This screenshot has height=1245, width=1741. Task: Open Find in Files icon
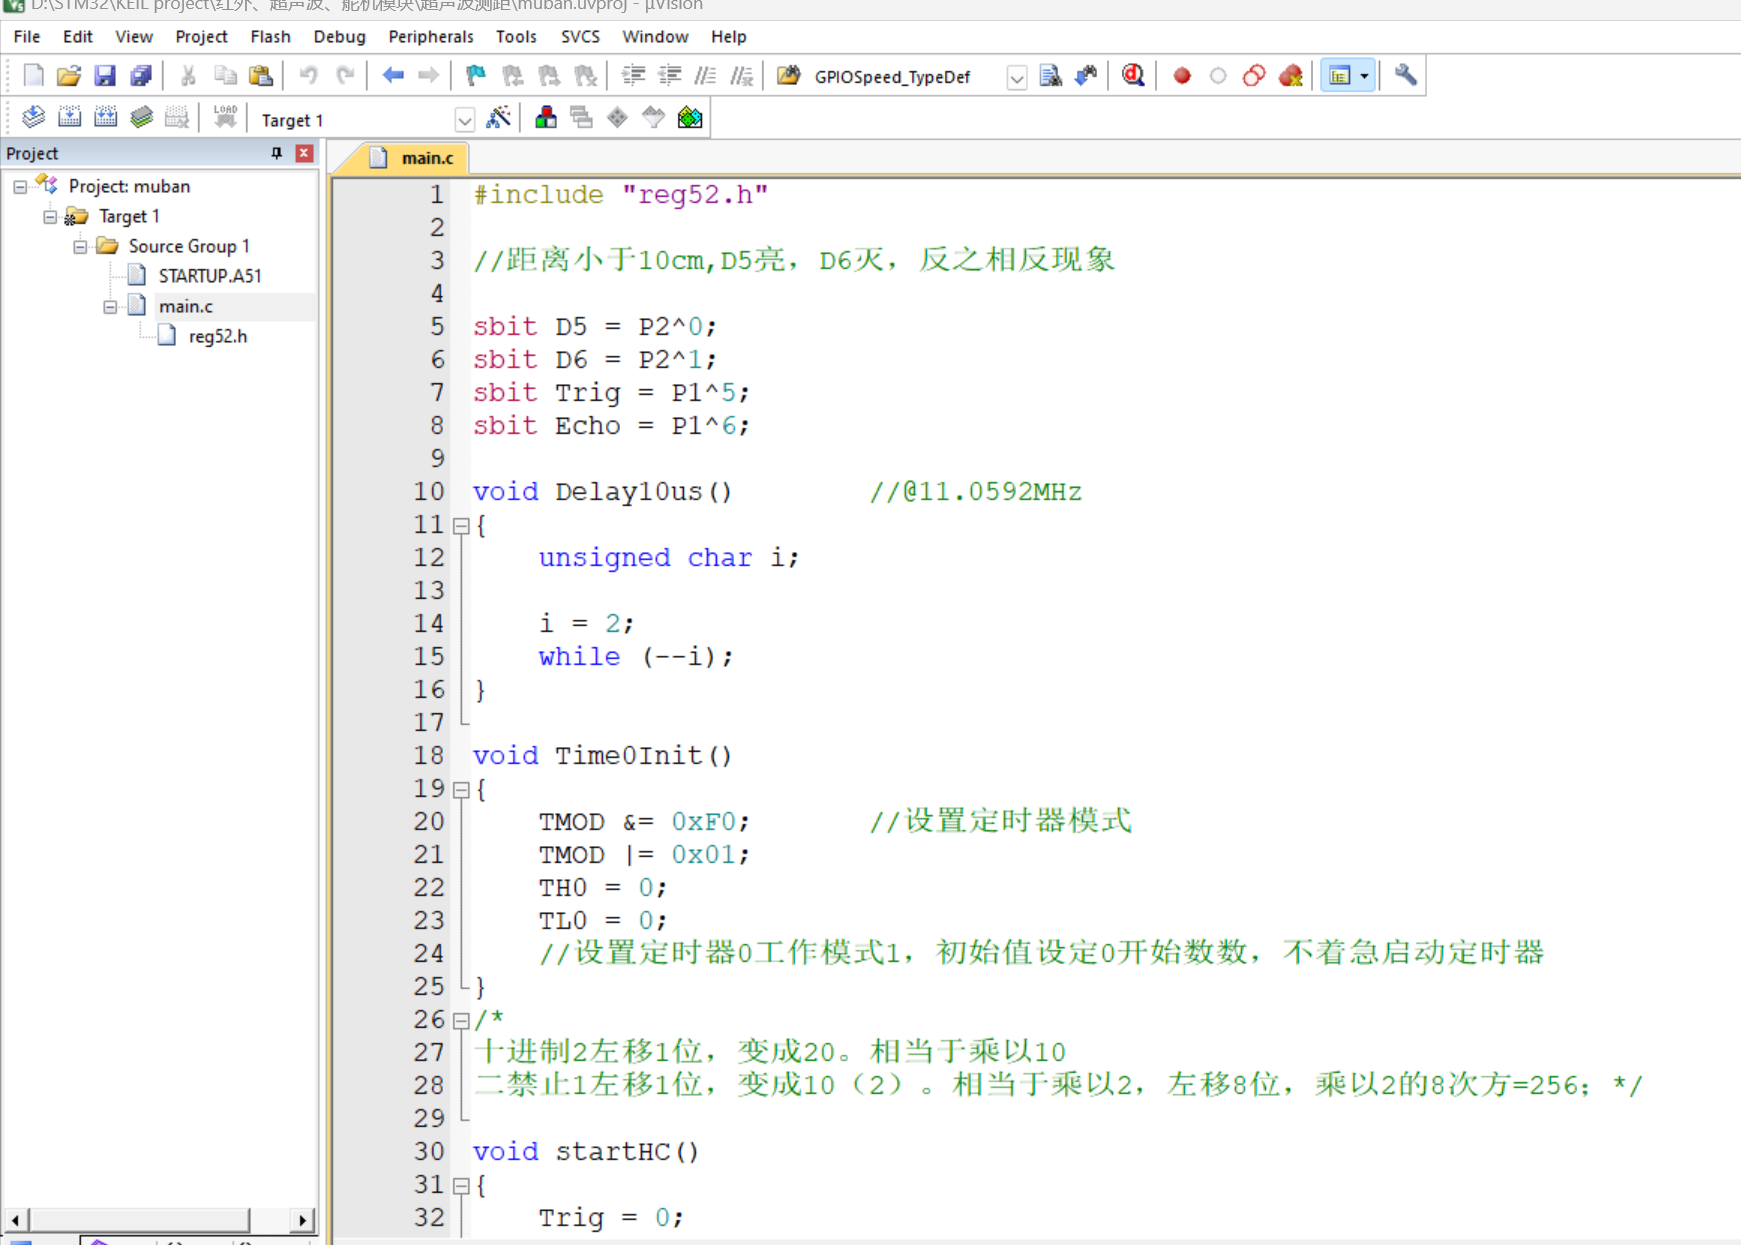789,76
